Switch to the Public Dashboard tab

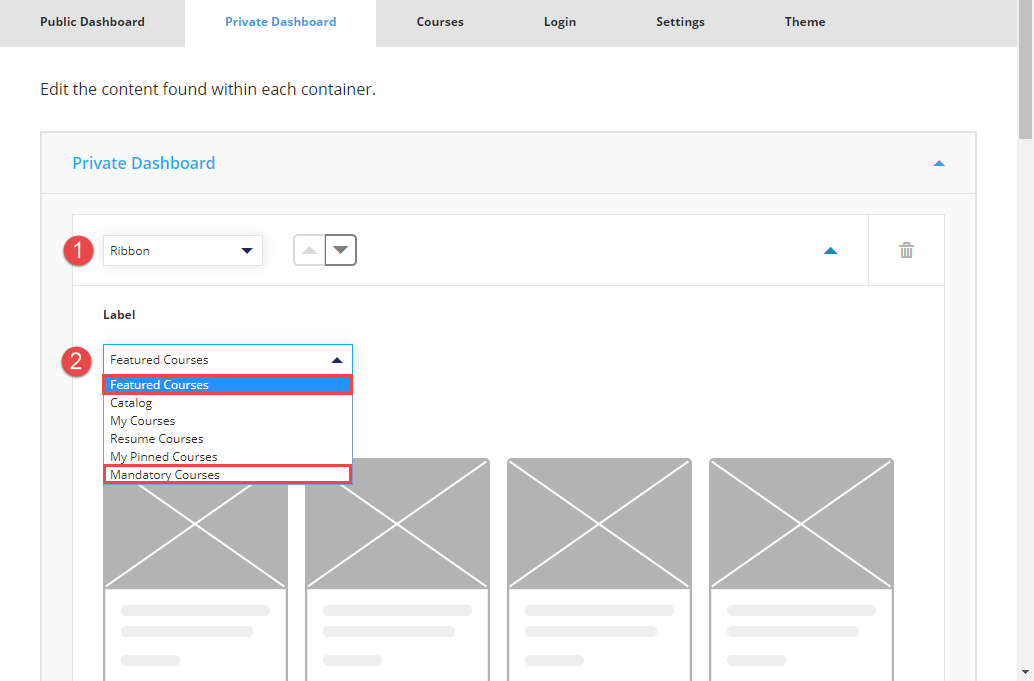[92, 22]
